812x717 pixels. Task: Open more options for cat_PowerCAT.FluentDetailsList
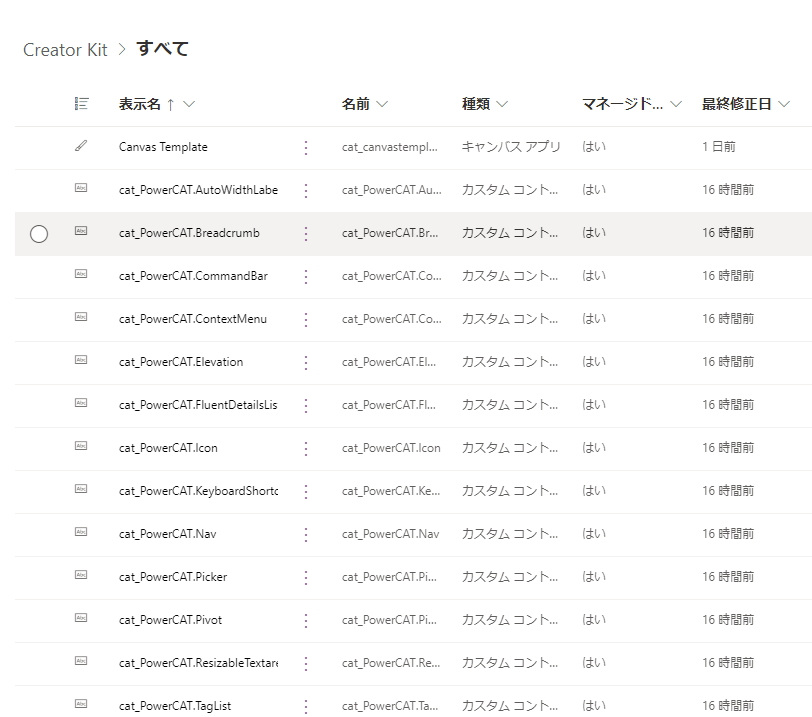click(306, 405)
